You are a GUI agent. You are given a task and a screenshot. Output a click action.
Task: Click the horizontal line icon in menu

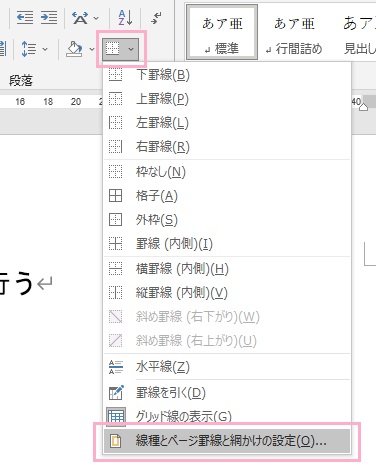click(116, 367)
